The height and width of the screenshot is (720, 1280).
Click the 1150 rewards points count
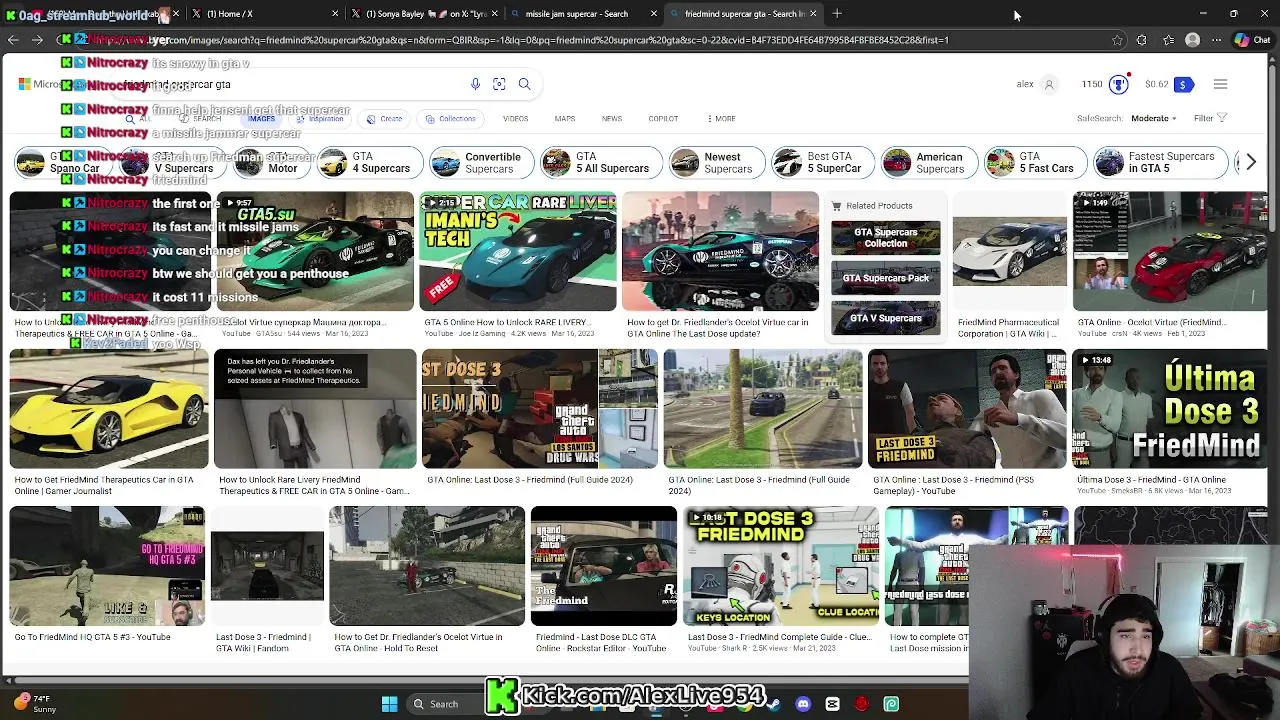[x=1092, y=84]
